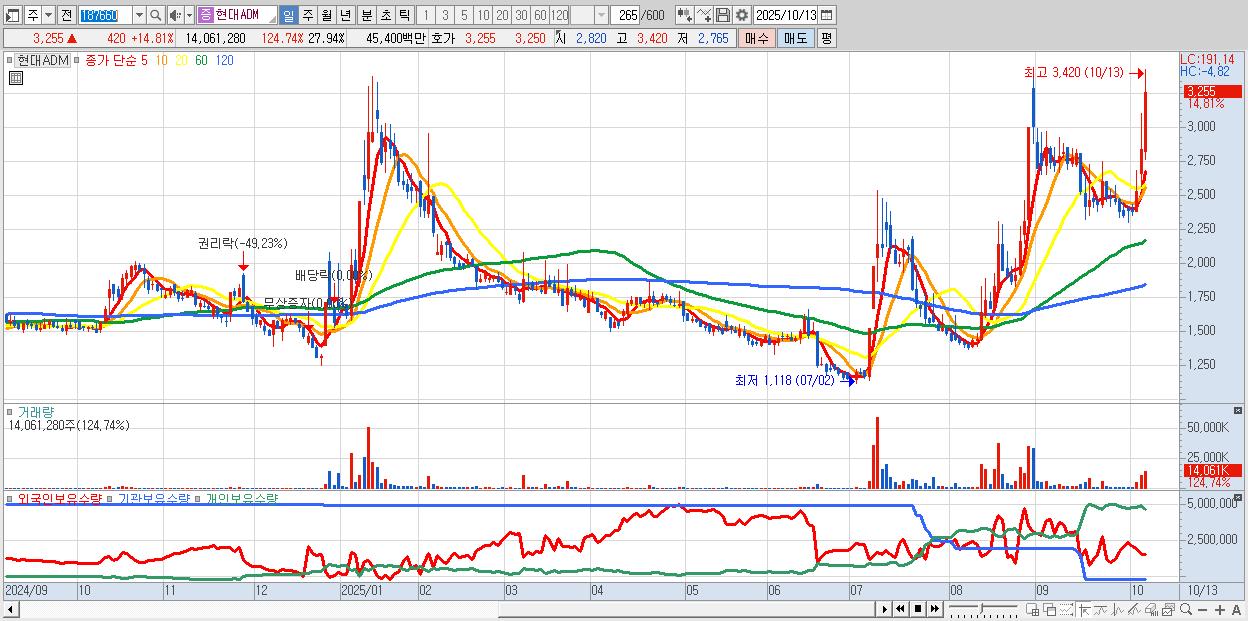Select the 년 (yearly) period toggle

point(345,15)
